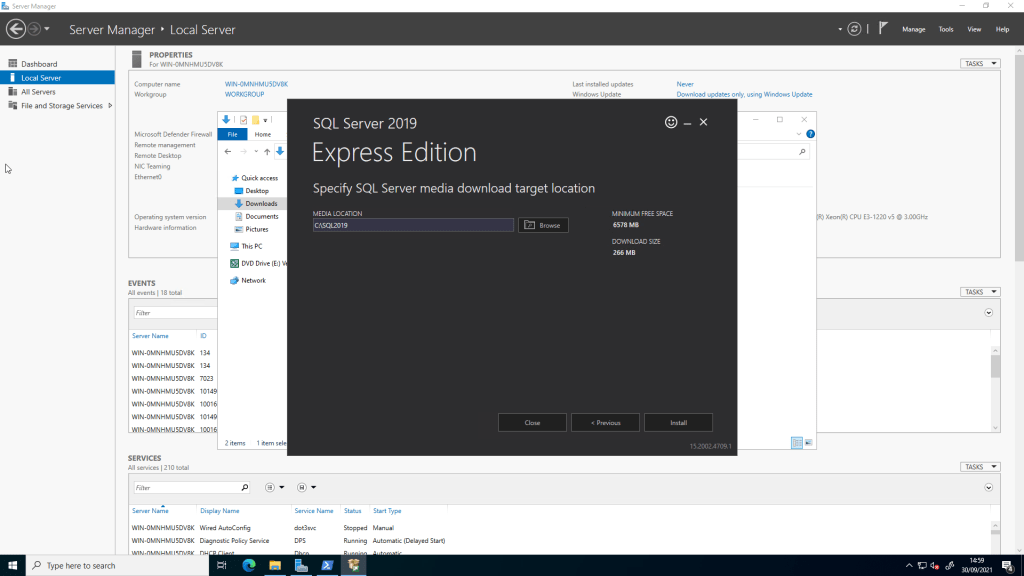Open the Properties TASKS dropdown

979,64
